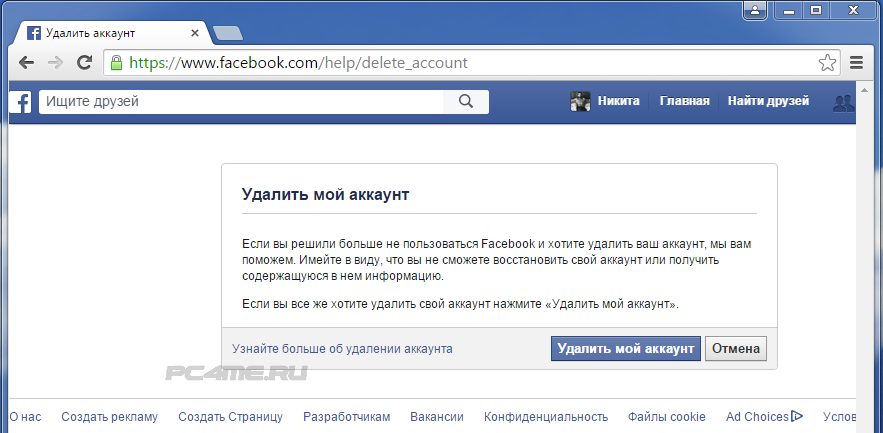Screen dimensions: 883x433
Task: Open Найти друзей link
Action: pos(768,101)
